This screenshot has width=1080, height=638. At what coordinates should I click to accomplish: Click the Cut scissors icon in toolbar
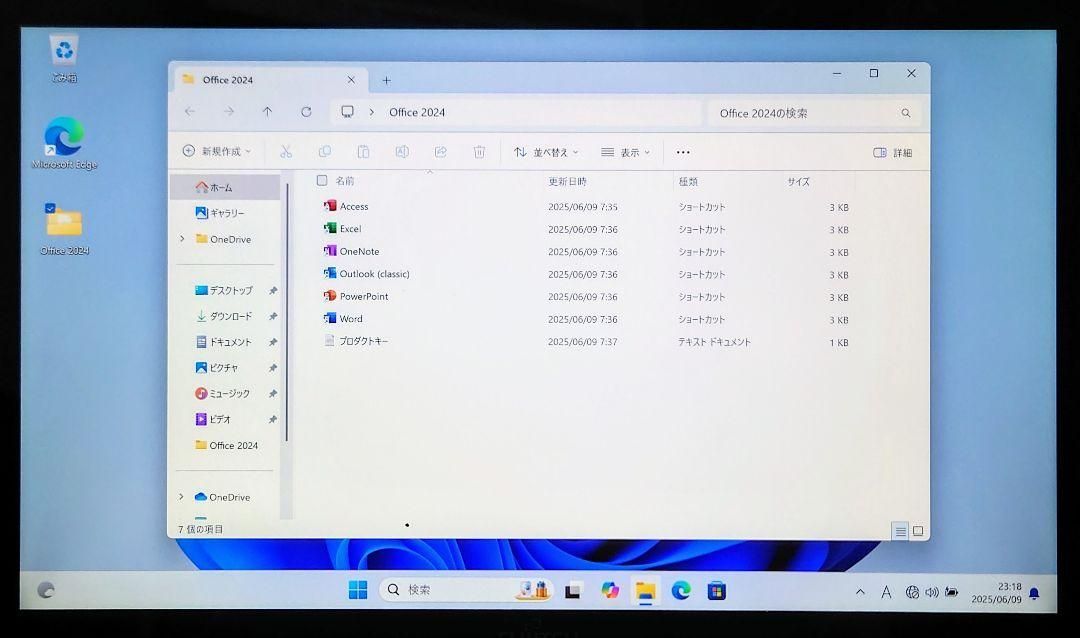pos(285,152)
